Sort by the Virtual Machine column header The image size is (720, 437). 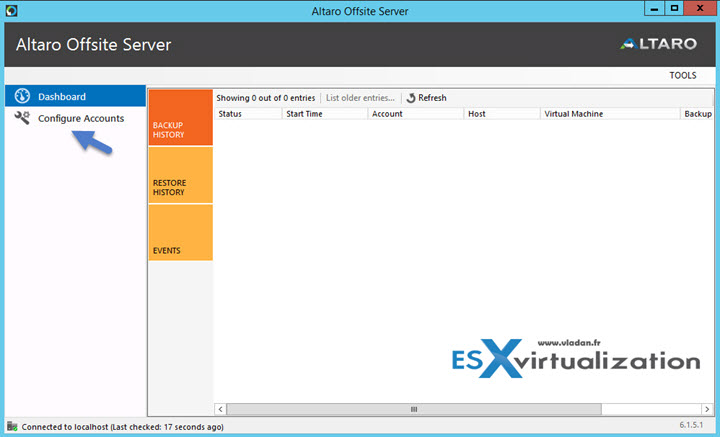[x=610, y=114]
